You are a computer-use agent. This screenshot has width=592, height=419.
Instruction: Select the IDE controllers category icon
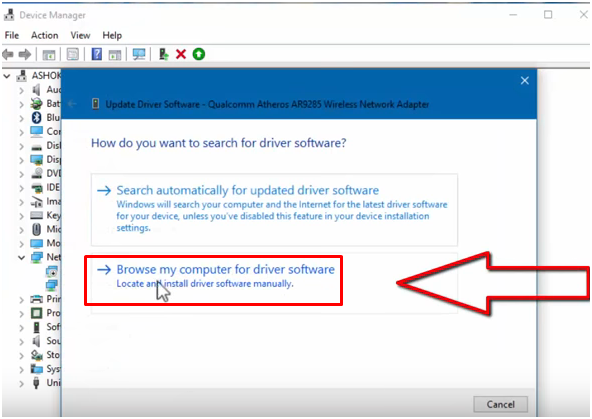[x=37, y=188]
